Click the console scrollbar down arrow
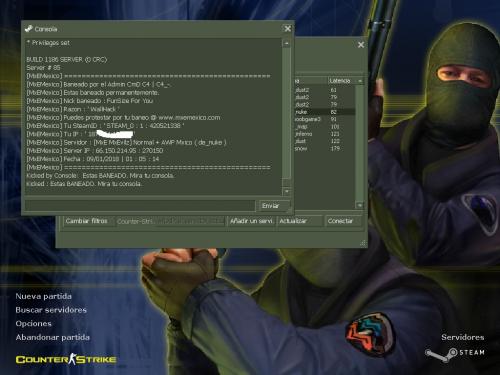This screenshot has width=500, height=375. [286, 191]
